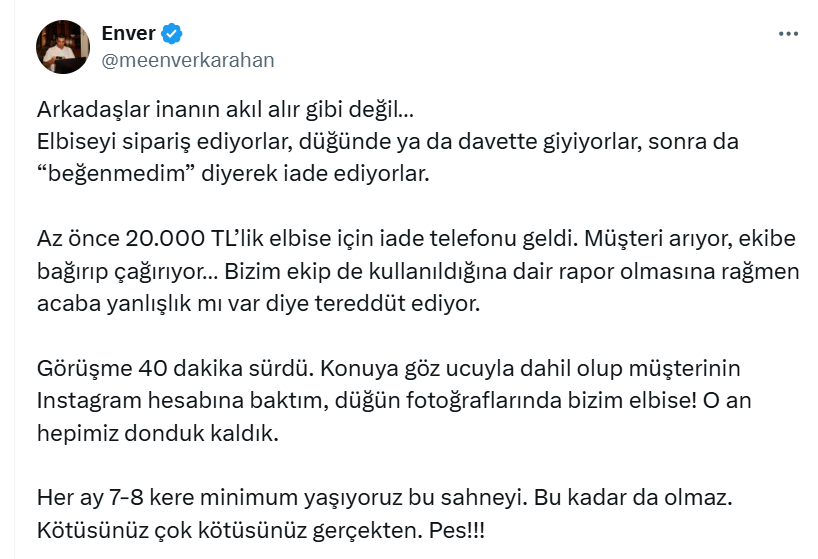This screenshot has height=559, width=818.
Task: Click the word "Instagram" in the tweet
Action: pyautogui.click(x=84, y=400)
